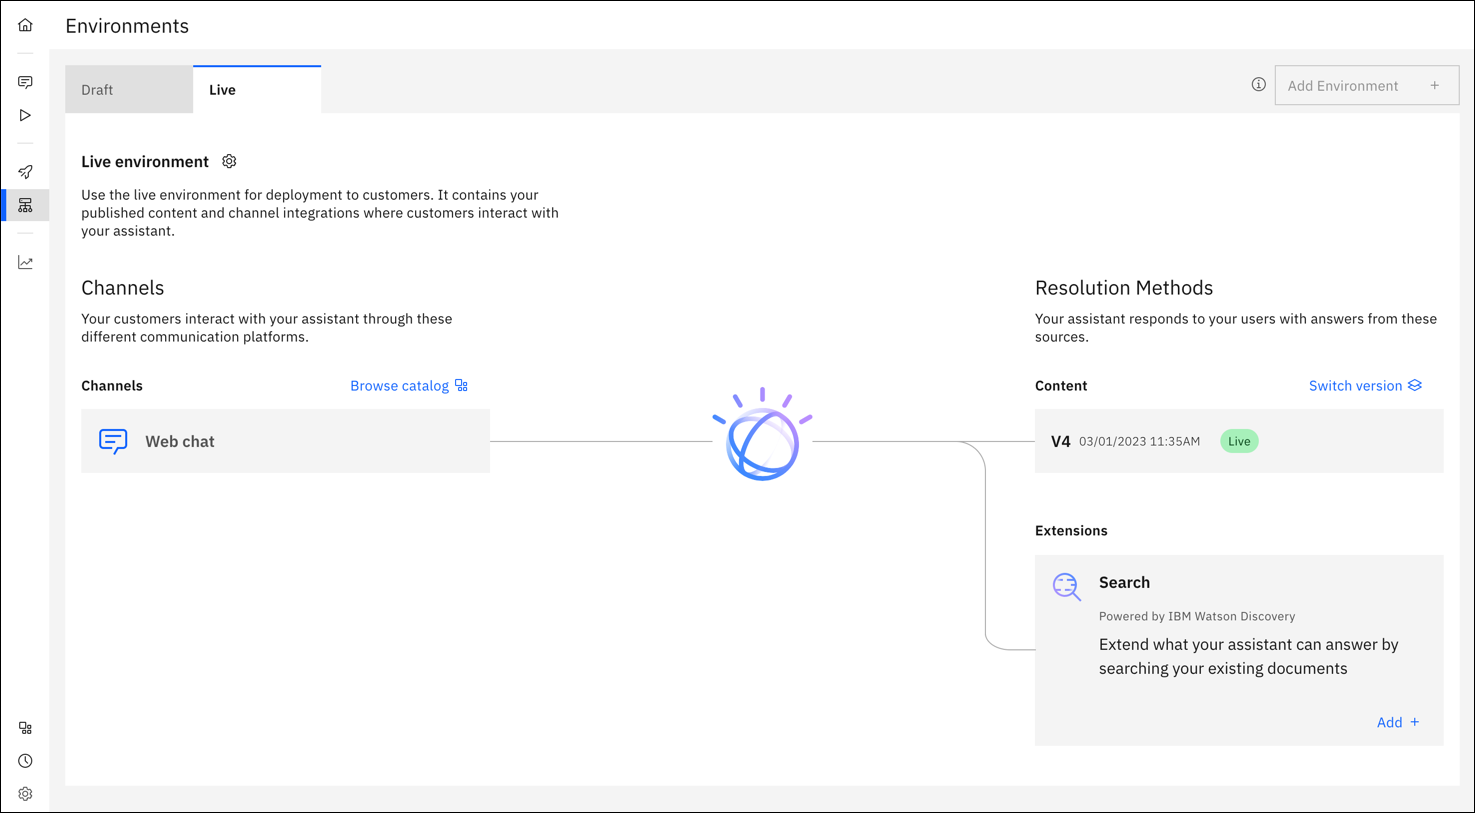Click the history clock icon in the sidebar
Viewport: 1475px width, 813px height.
click(x=25, y=760)
